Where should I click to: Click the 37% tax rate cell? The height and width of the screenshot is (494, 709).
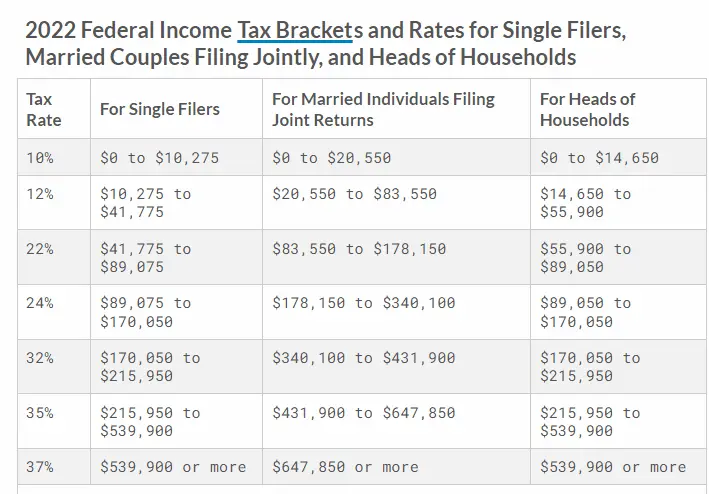pos(41,466)
